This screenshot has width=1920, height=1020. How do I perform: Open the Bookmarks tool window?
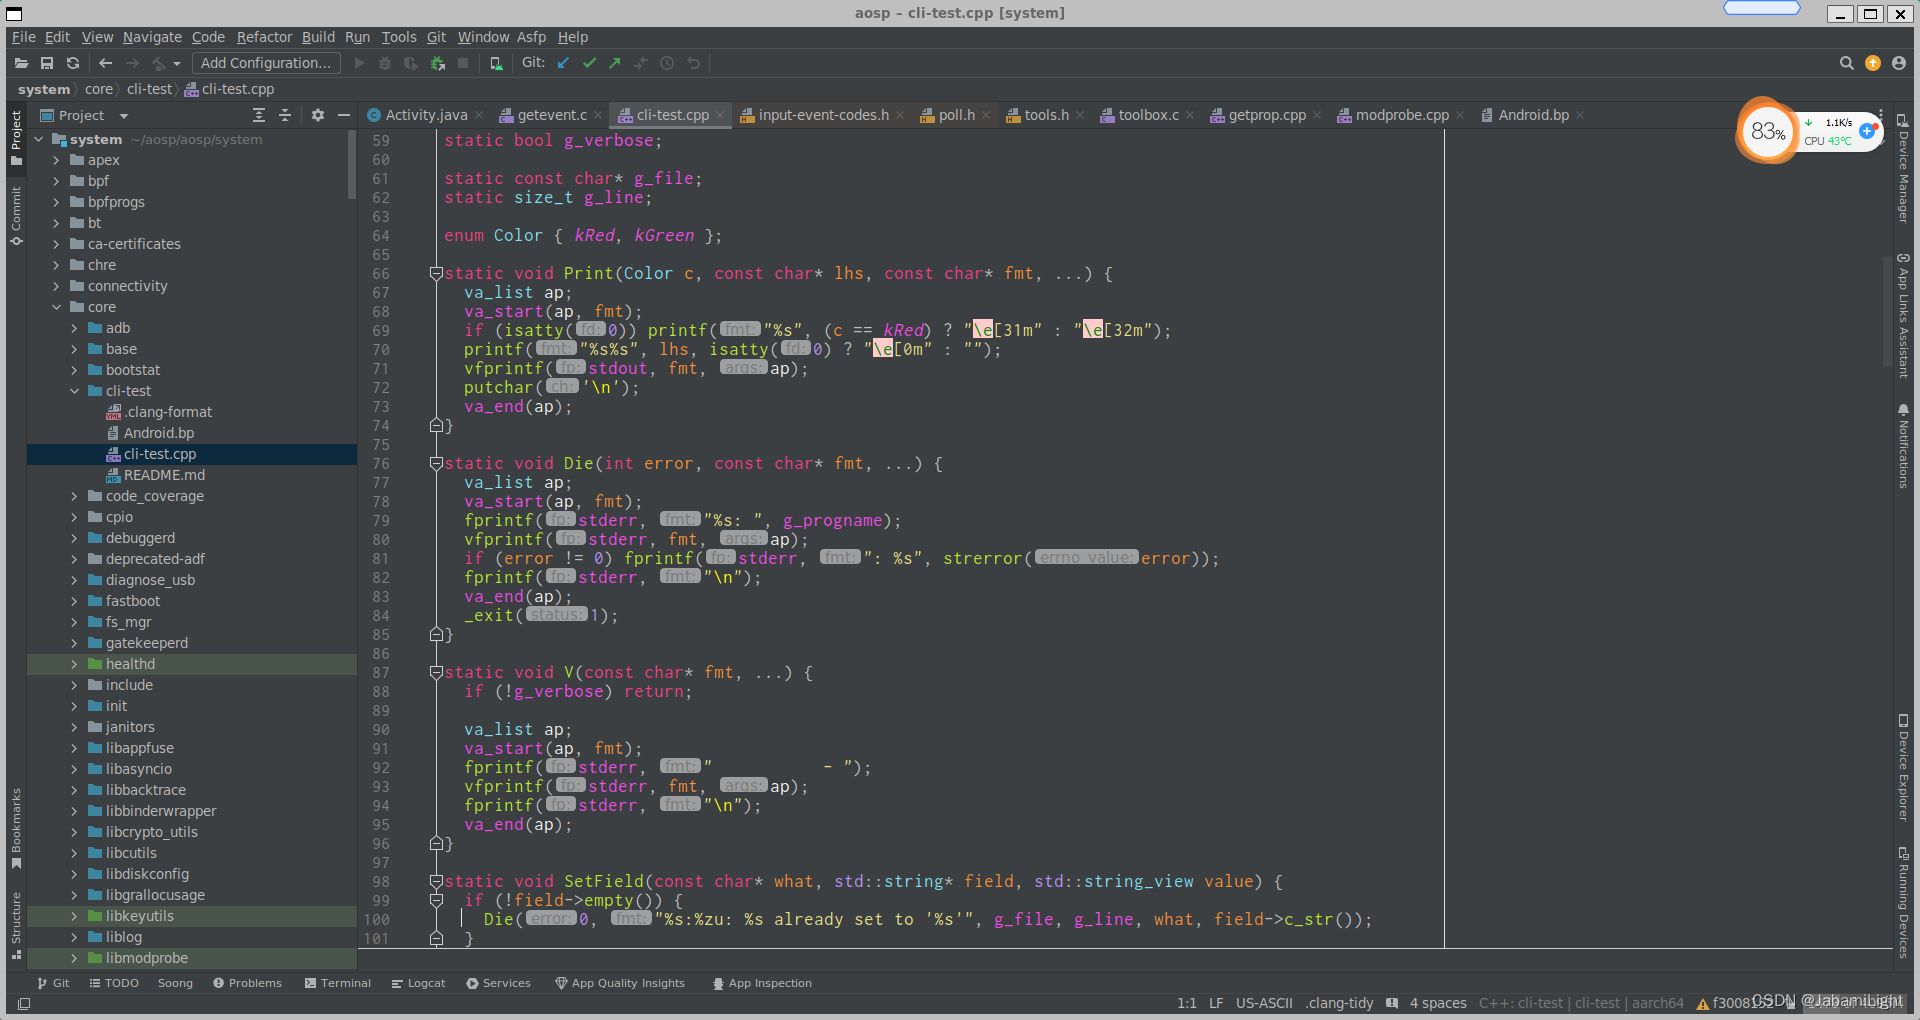click(16, 828)
